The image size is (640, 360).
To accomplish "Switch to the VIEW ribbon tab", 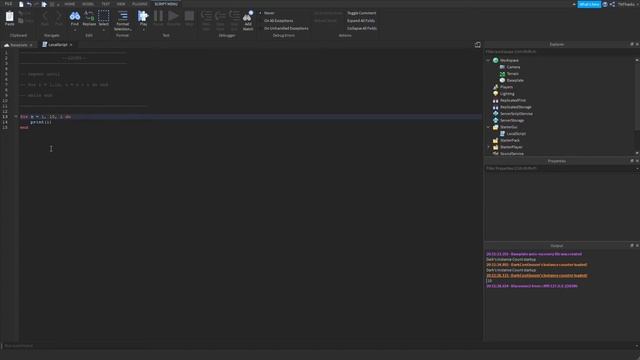I will coord(121,4).
